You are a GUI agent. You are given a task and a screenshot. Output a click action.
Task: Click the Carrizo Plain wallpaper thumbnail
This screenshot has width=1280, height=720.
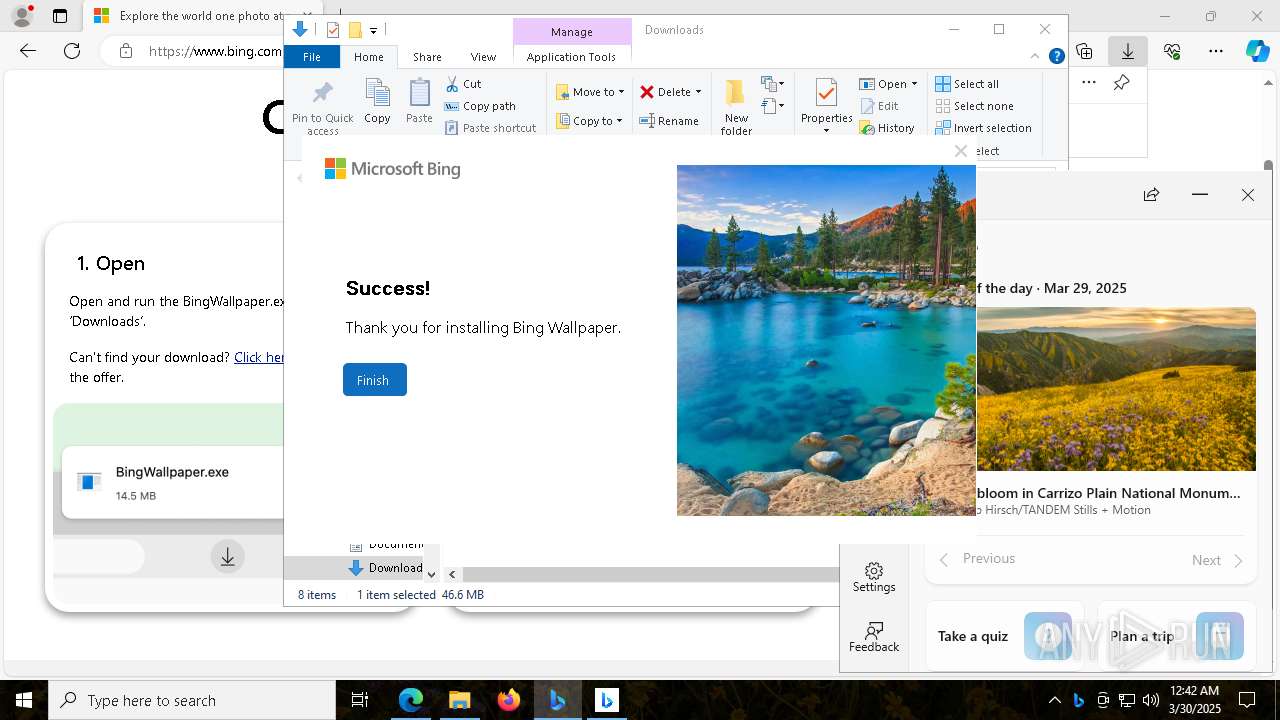tap(1116, 389)
